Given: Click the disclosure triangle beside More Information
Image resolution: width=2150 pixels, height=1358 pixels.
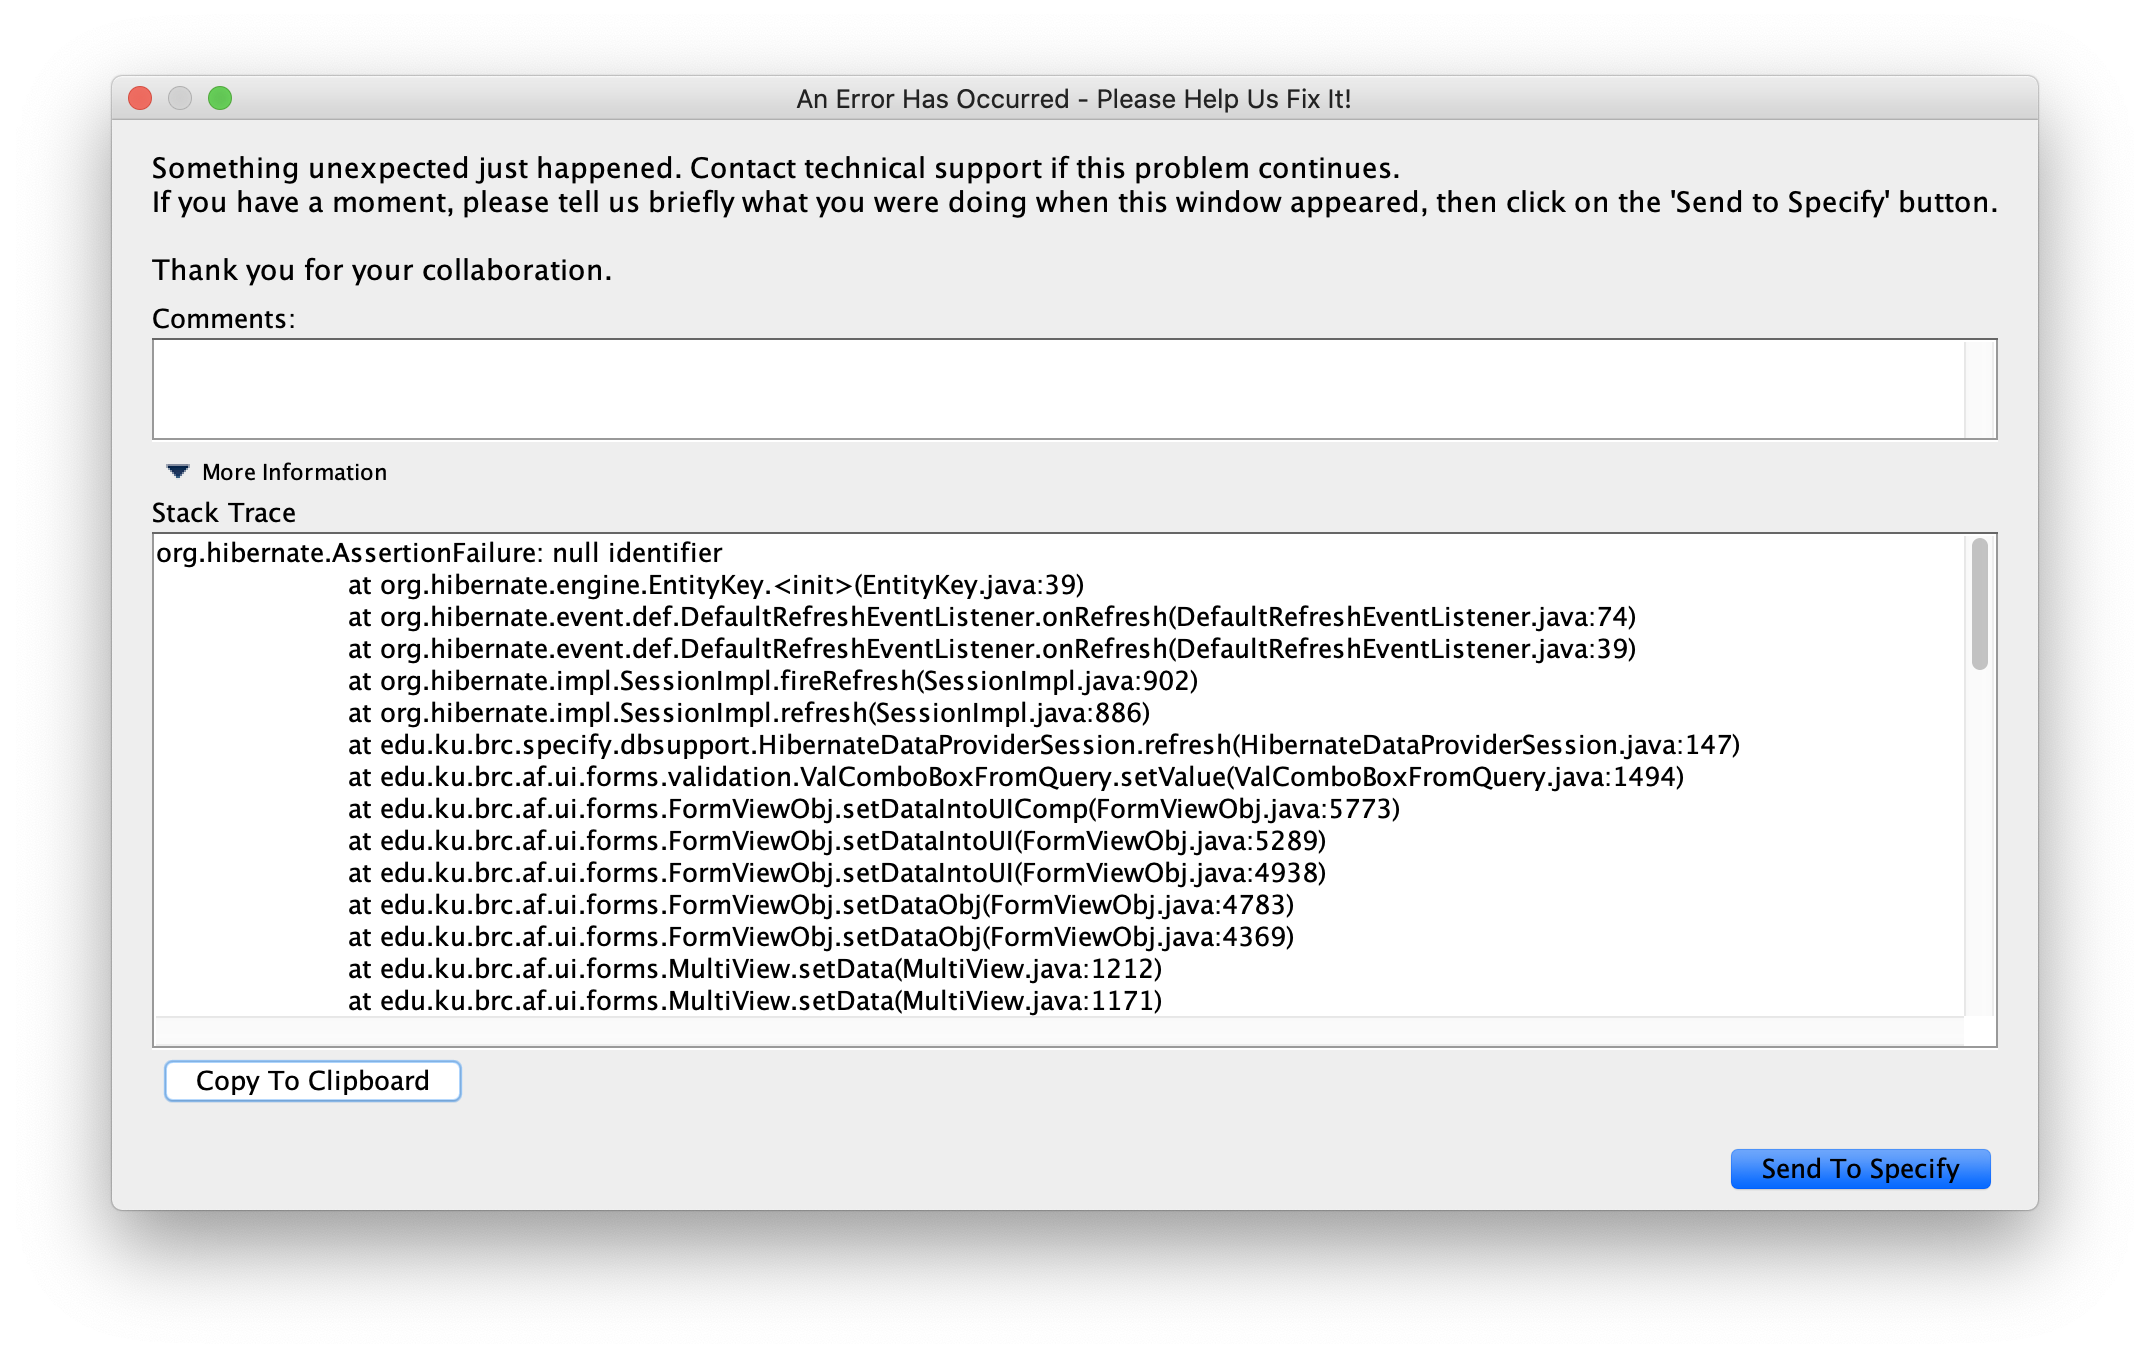Looking at the screenshot, I should coord(177,471).
